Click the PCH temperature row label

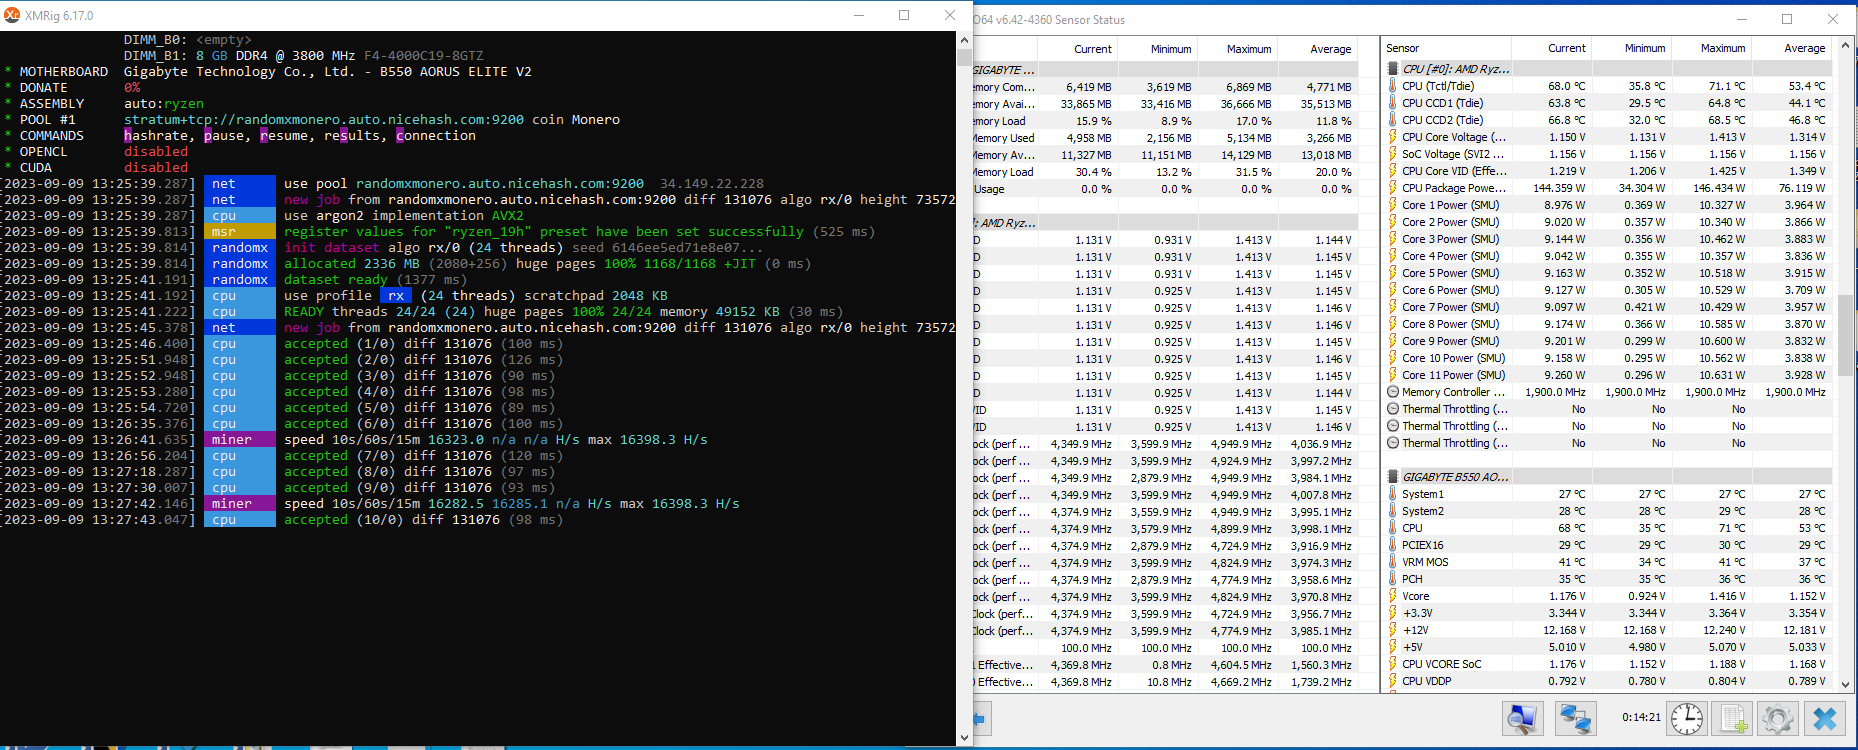coord(1412,579)
